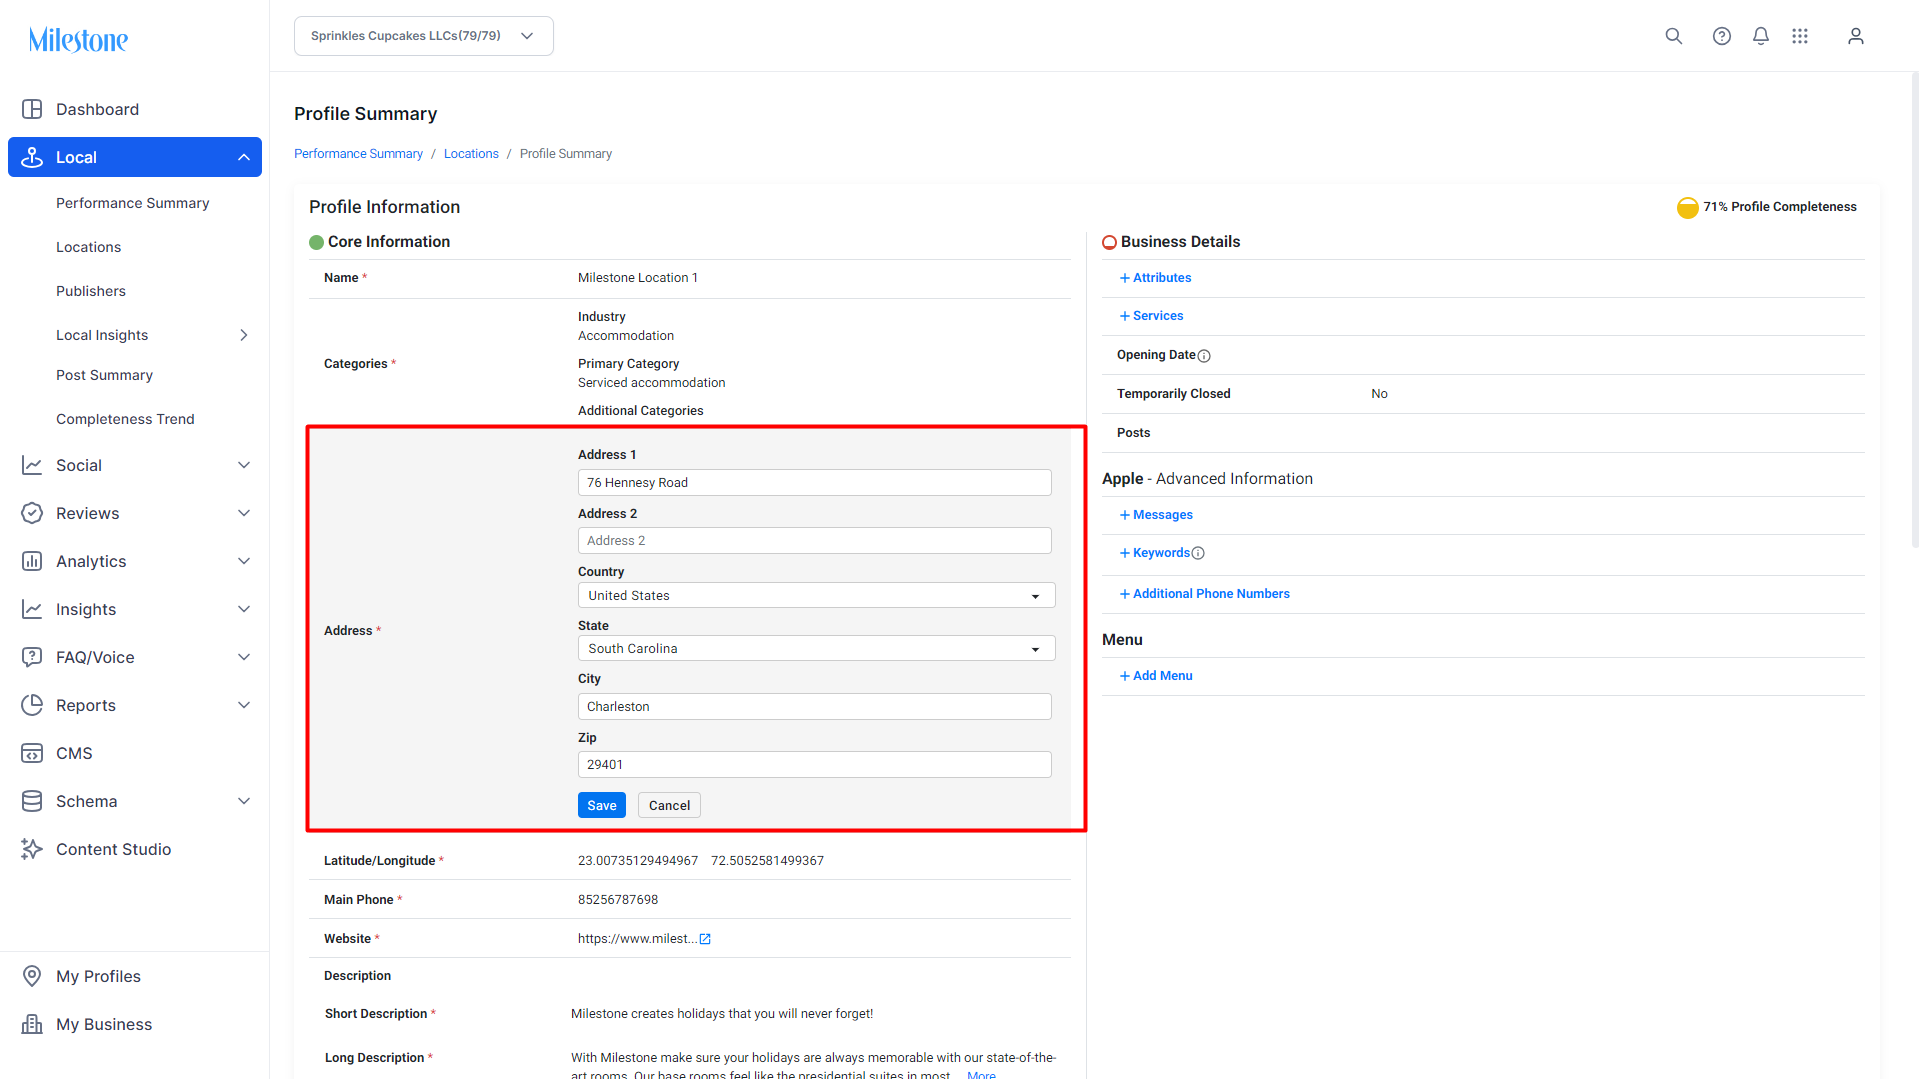Click the Analytics bar chart icon
This screenshot has width=1919, height=1079.
pyautogui.click(x=32, y=561)
